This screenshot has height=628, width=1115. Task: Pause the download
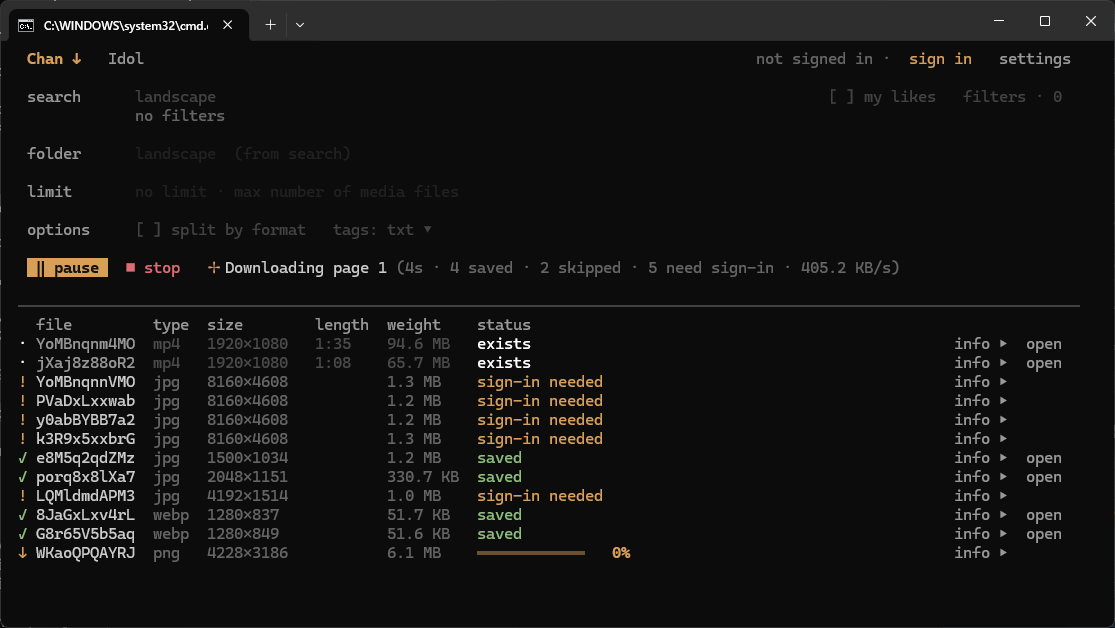[68, 268]
